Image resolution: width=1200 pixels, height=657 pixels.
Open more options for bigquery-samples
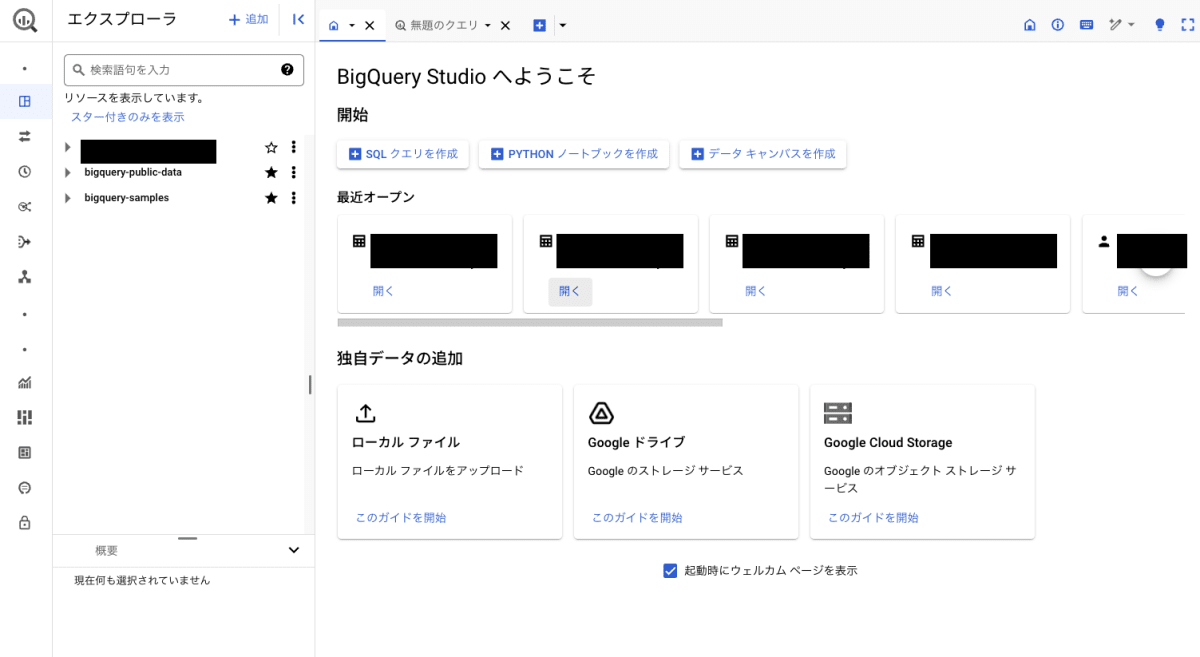(293, 198)
